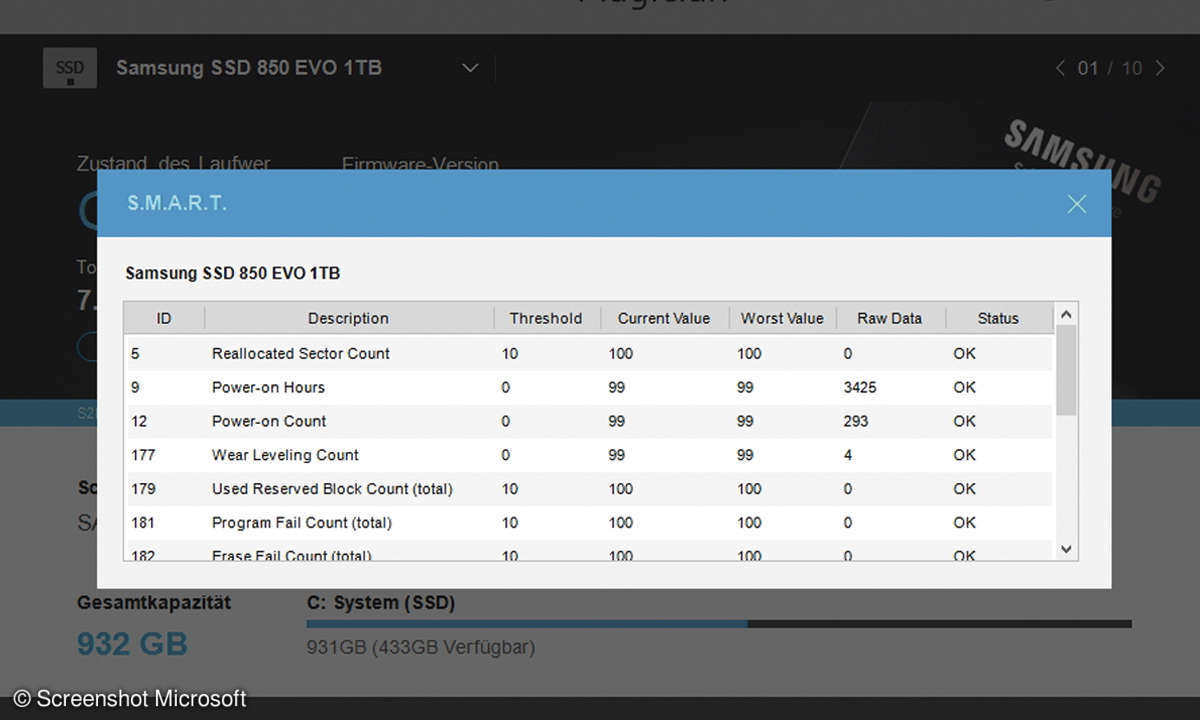Viewport: 1200px width, 720px height.
Task: Select the "Power-on Count" row description
Action: [x=269, y=421]
